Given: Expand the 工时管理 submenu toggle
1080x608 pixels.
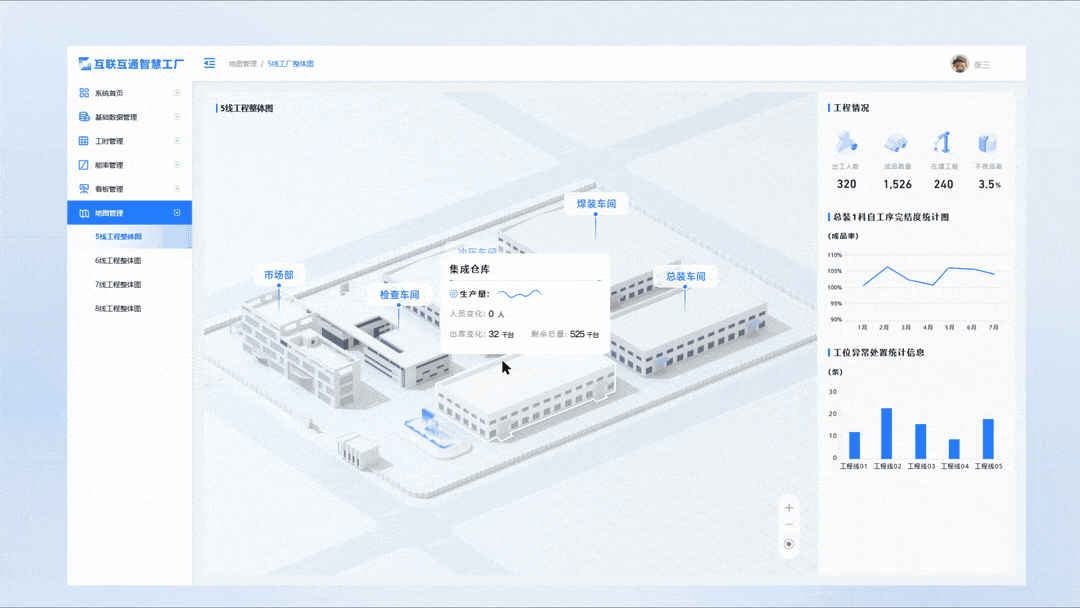Looking at the screenshot, I should pos(177,140).
